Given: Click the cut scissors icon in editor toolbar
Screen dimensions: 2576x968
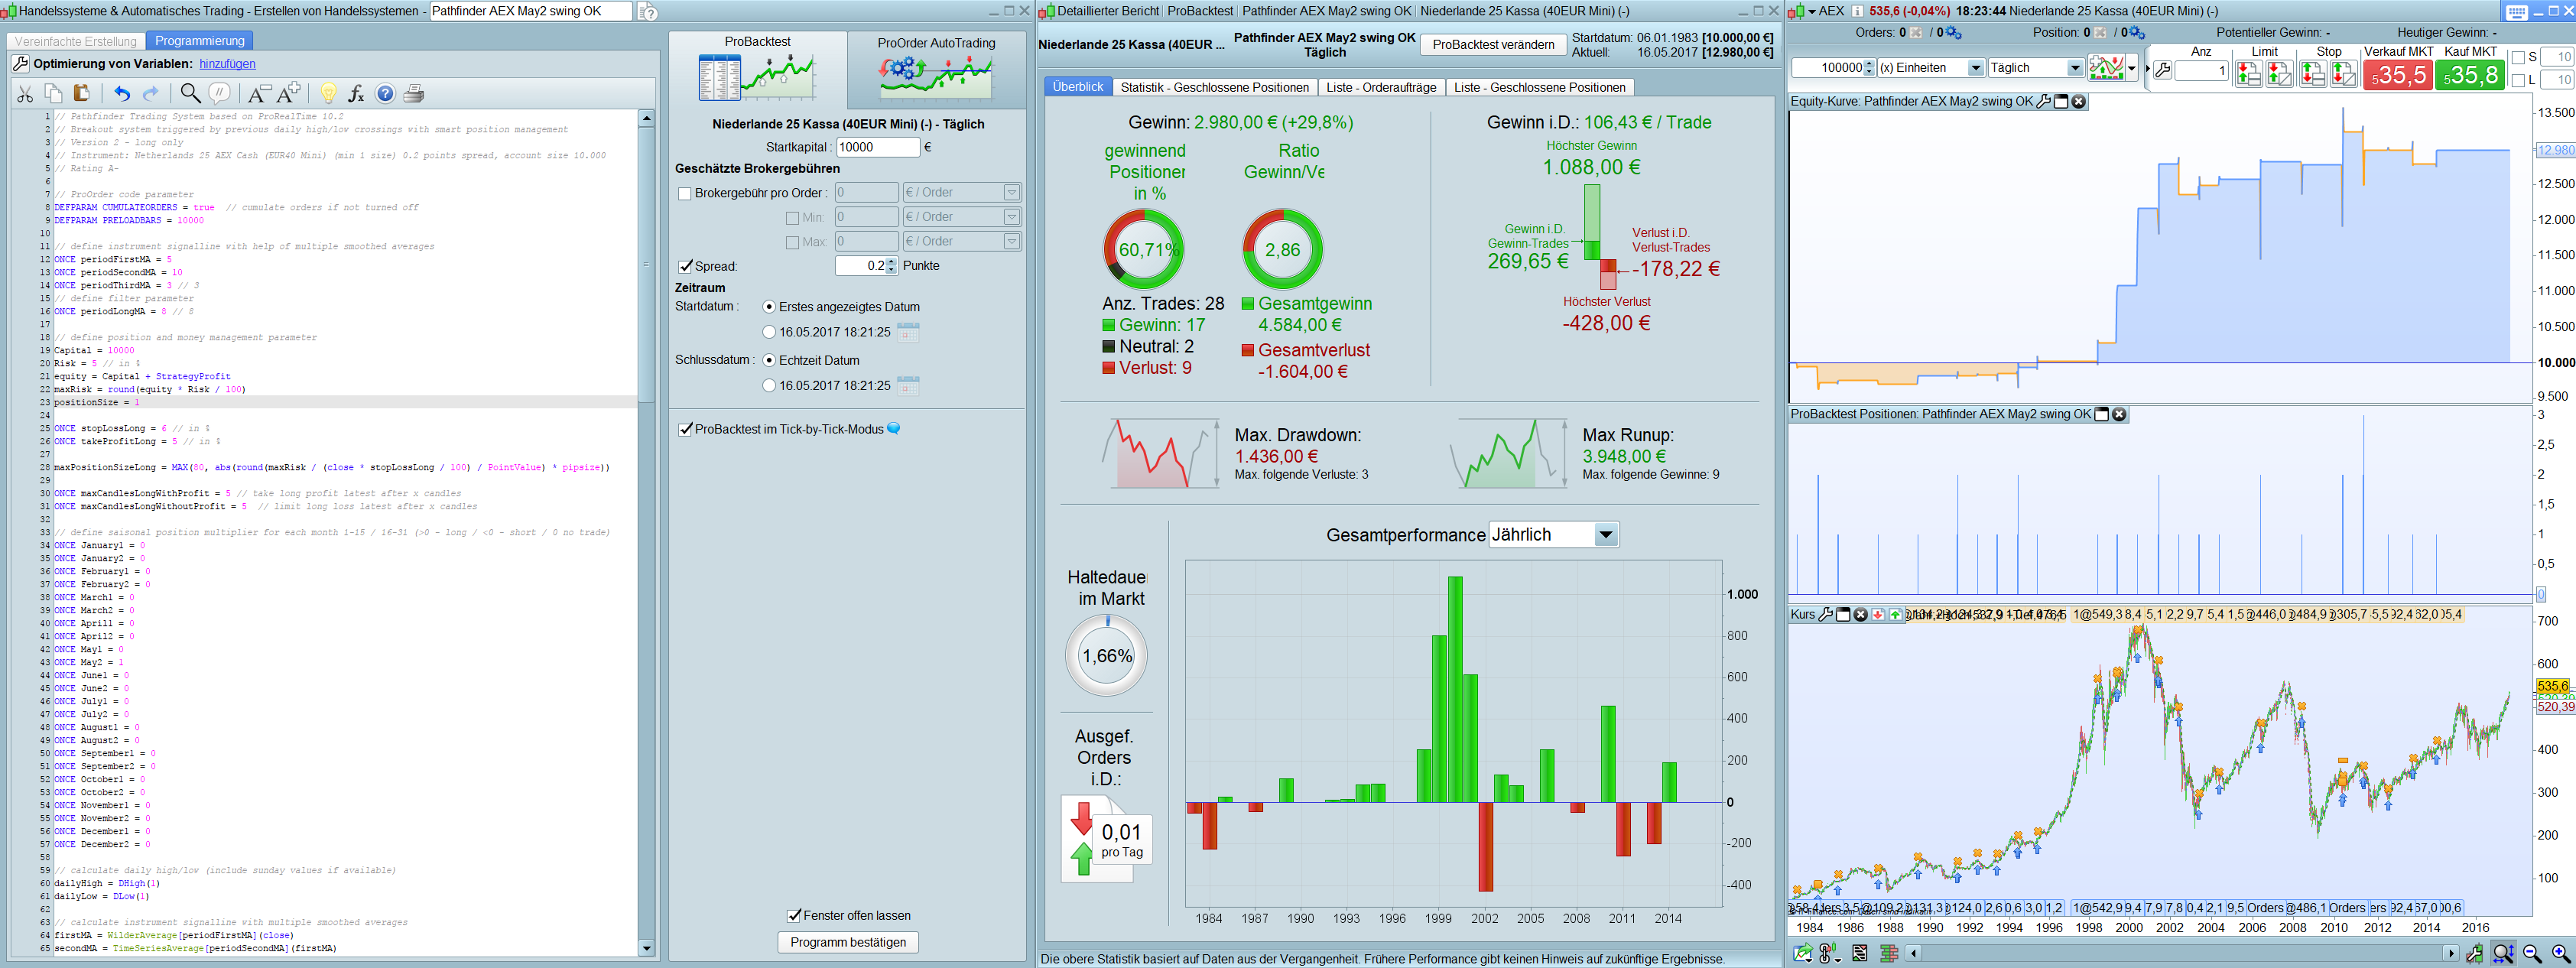Looking at the screenshot, I should click(x=26, y=94).
